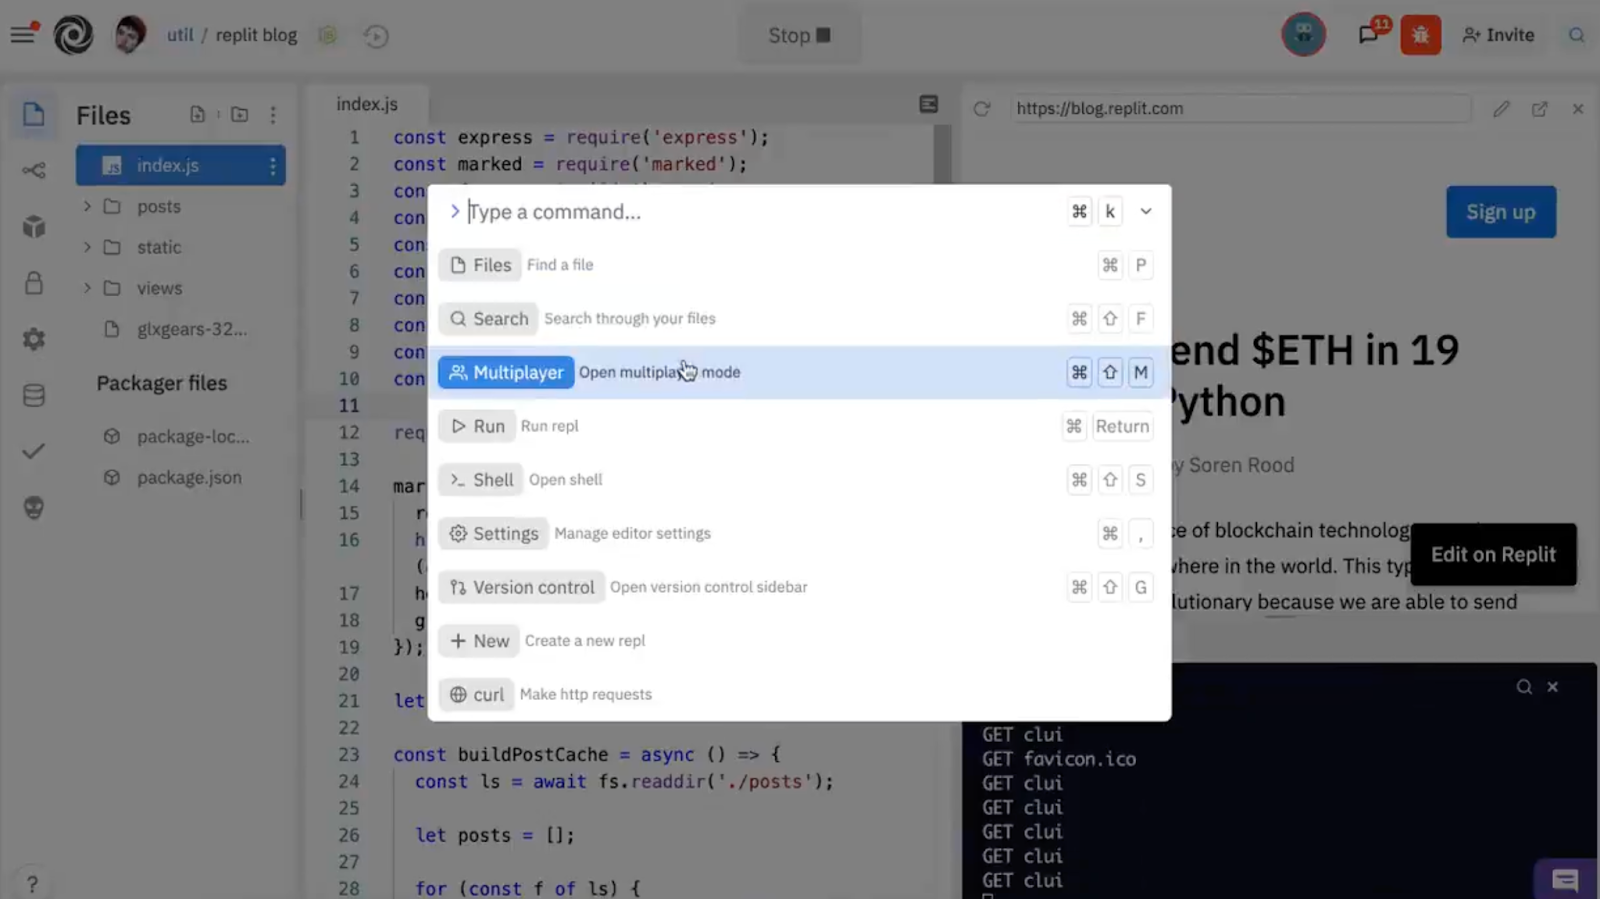1600x899 pixels.
Task: Open the unit tests checkmark sidebar icon
Action: tap(34, 451)
